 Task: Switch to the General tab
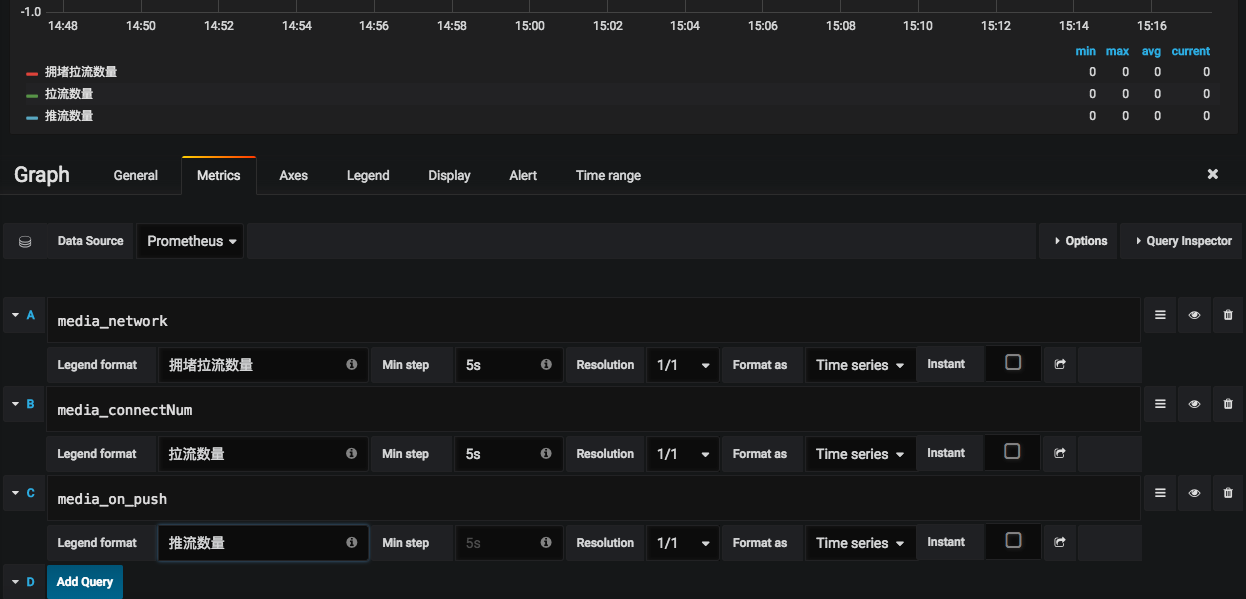coord(136,175)
